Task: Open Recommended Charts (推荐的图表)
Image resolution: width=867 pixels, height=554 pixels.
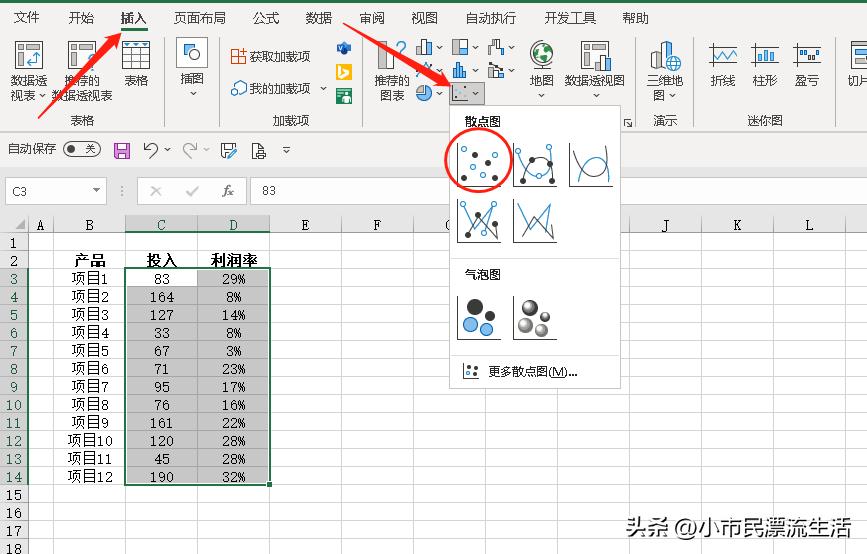Action: [x=391, y=71]
